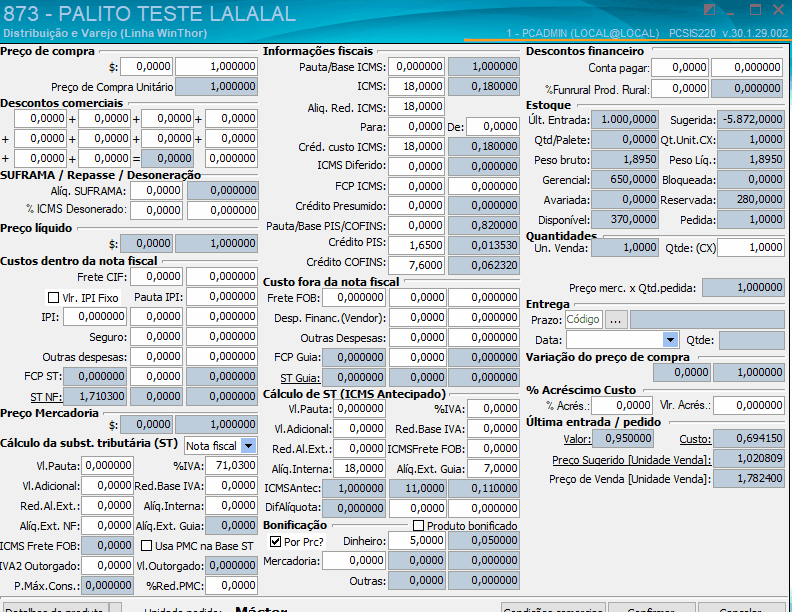Click the %Funrural Prod. Rural percentage field
The height and width of the screenshot is (612, 792).
[680, 88]
